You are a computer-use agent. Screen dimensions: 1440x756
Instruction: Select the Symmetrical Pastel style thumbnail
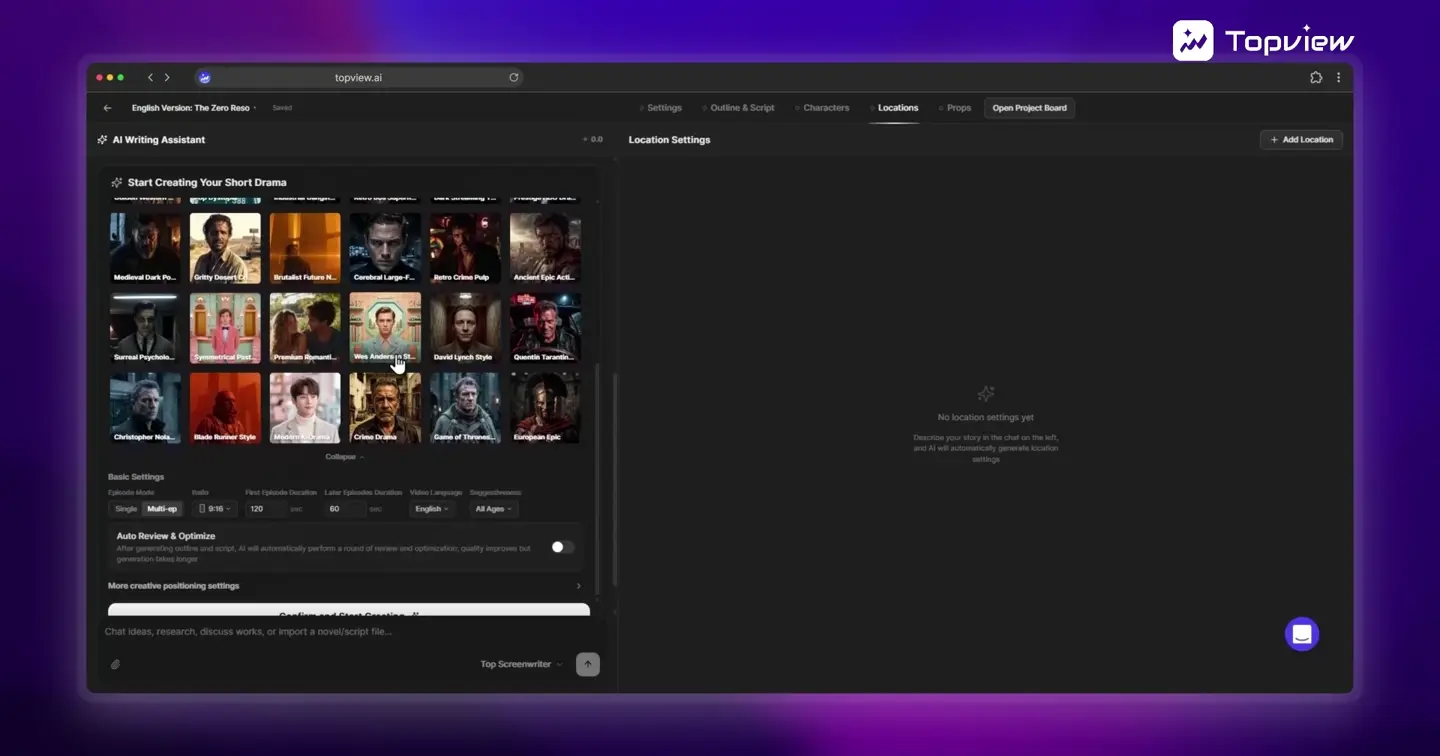[x=225, y=328]
